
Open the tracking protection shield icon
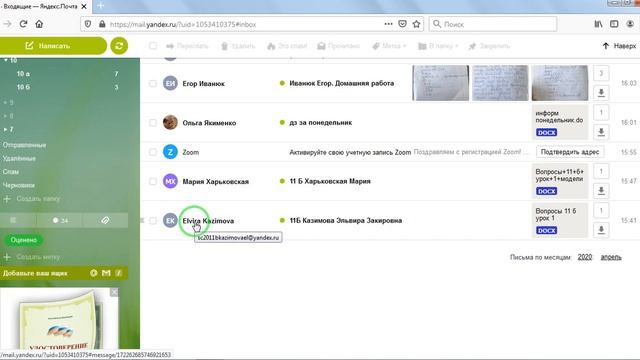coord(88,24)
